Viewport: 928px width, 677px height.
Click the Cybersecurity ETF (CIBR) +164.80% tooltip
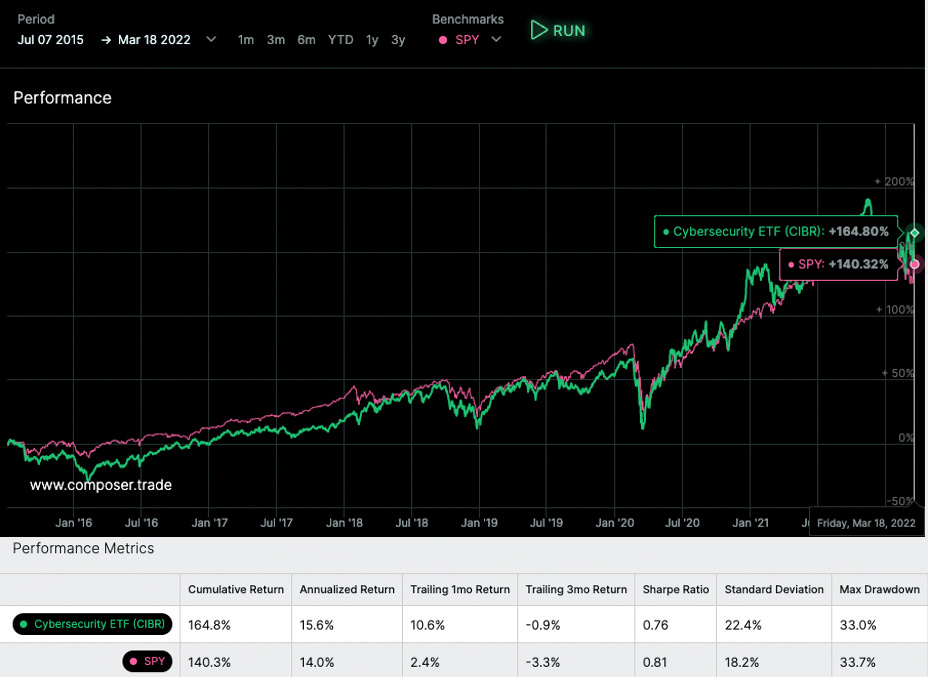pos(776,231)
